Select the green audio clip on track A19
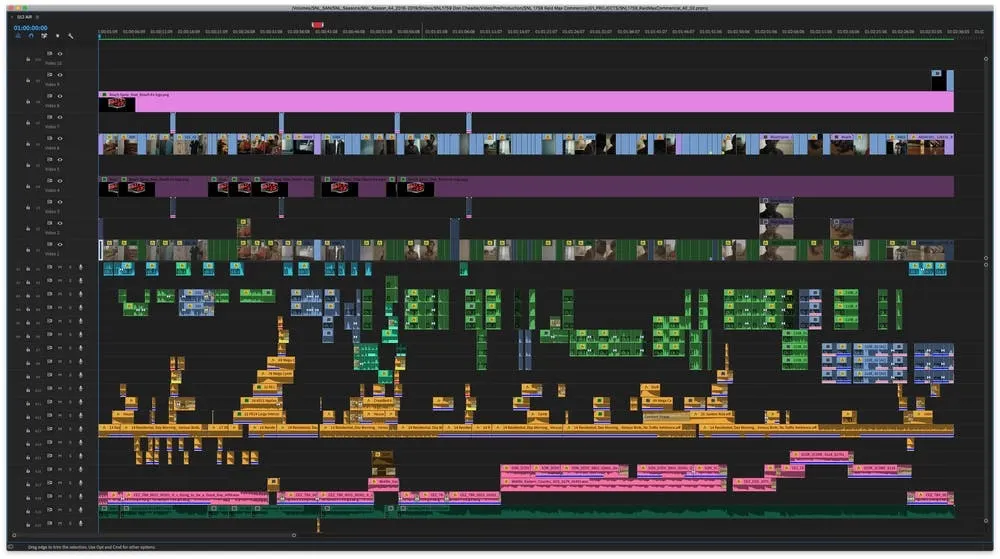The image size is (1000, 559). tap(526, 511)
